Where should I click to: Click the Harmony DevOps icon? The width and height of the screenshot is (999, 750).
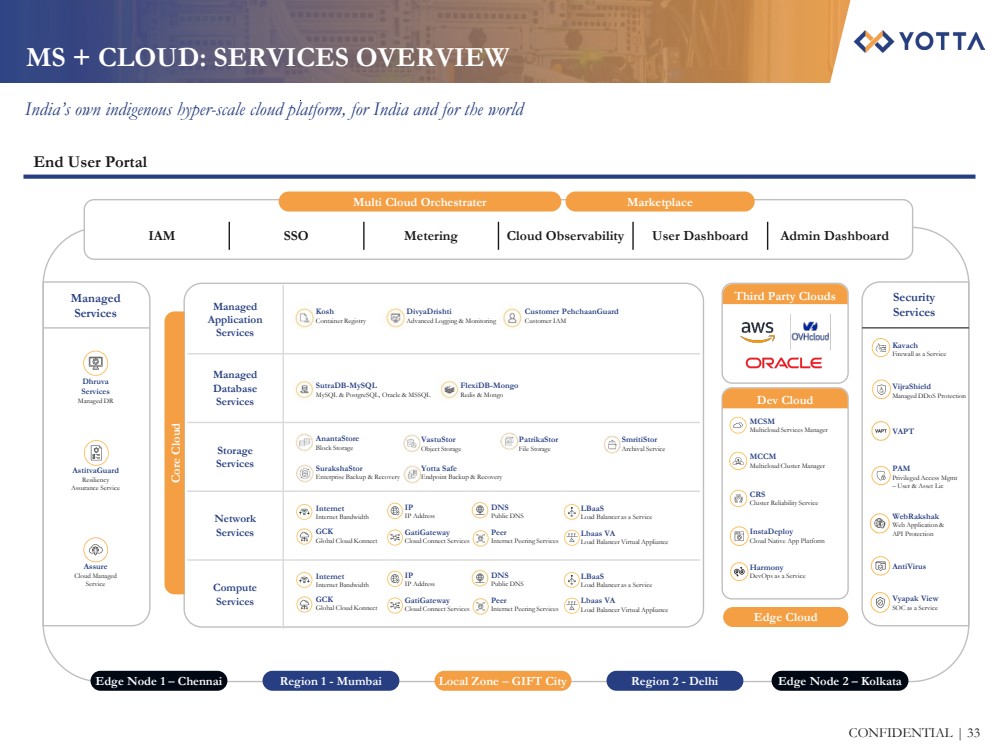pyautogui.click(x=737, y=571)
